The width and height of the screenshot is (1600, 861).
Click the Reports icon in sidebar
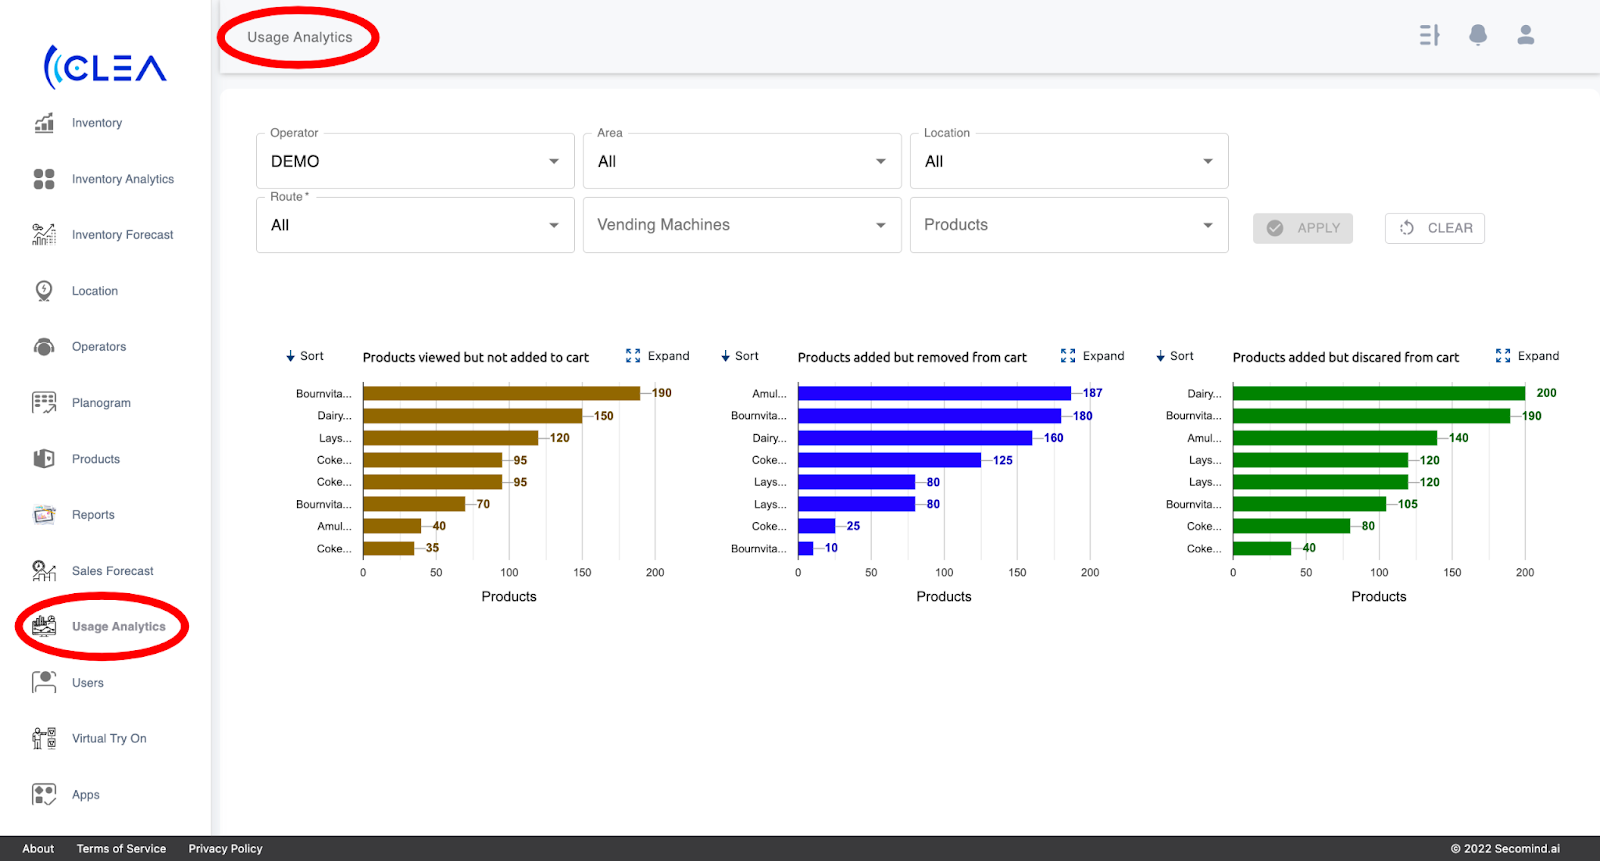point(44,515)
